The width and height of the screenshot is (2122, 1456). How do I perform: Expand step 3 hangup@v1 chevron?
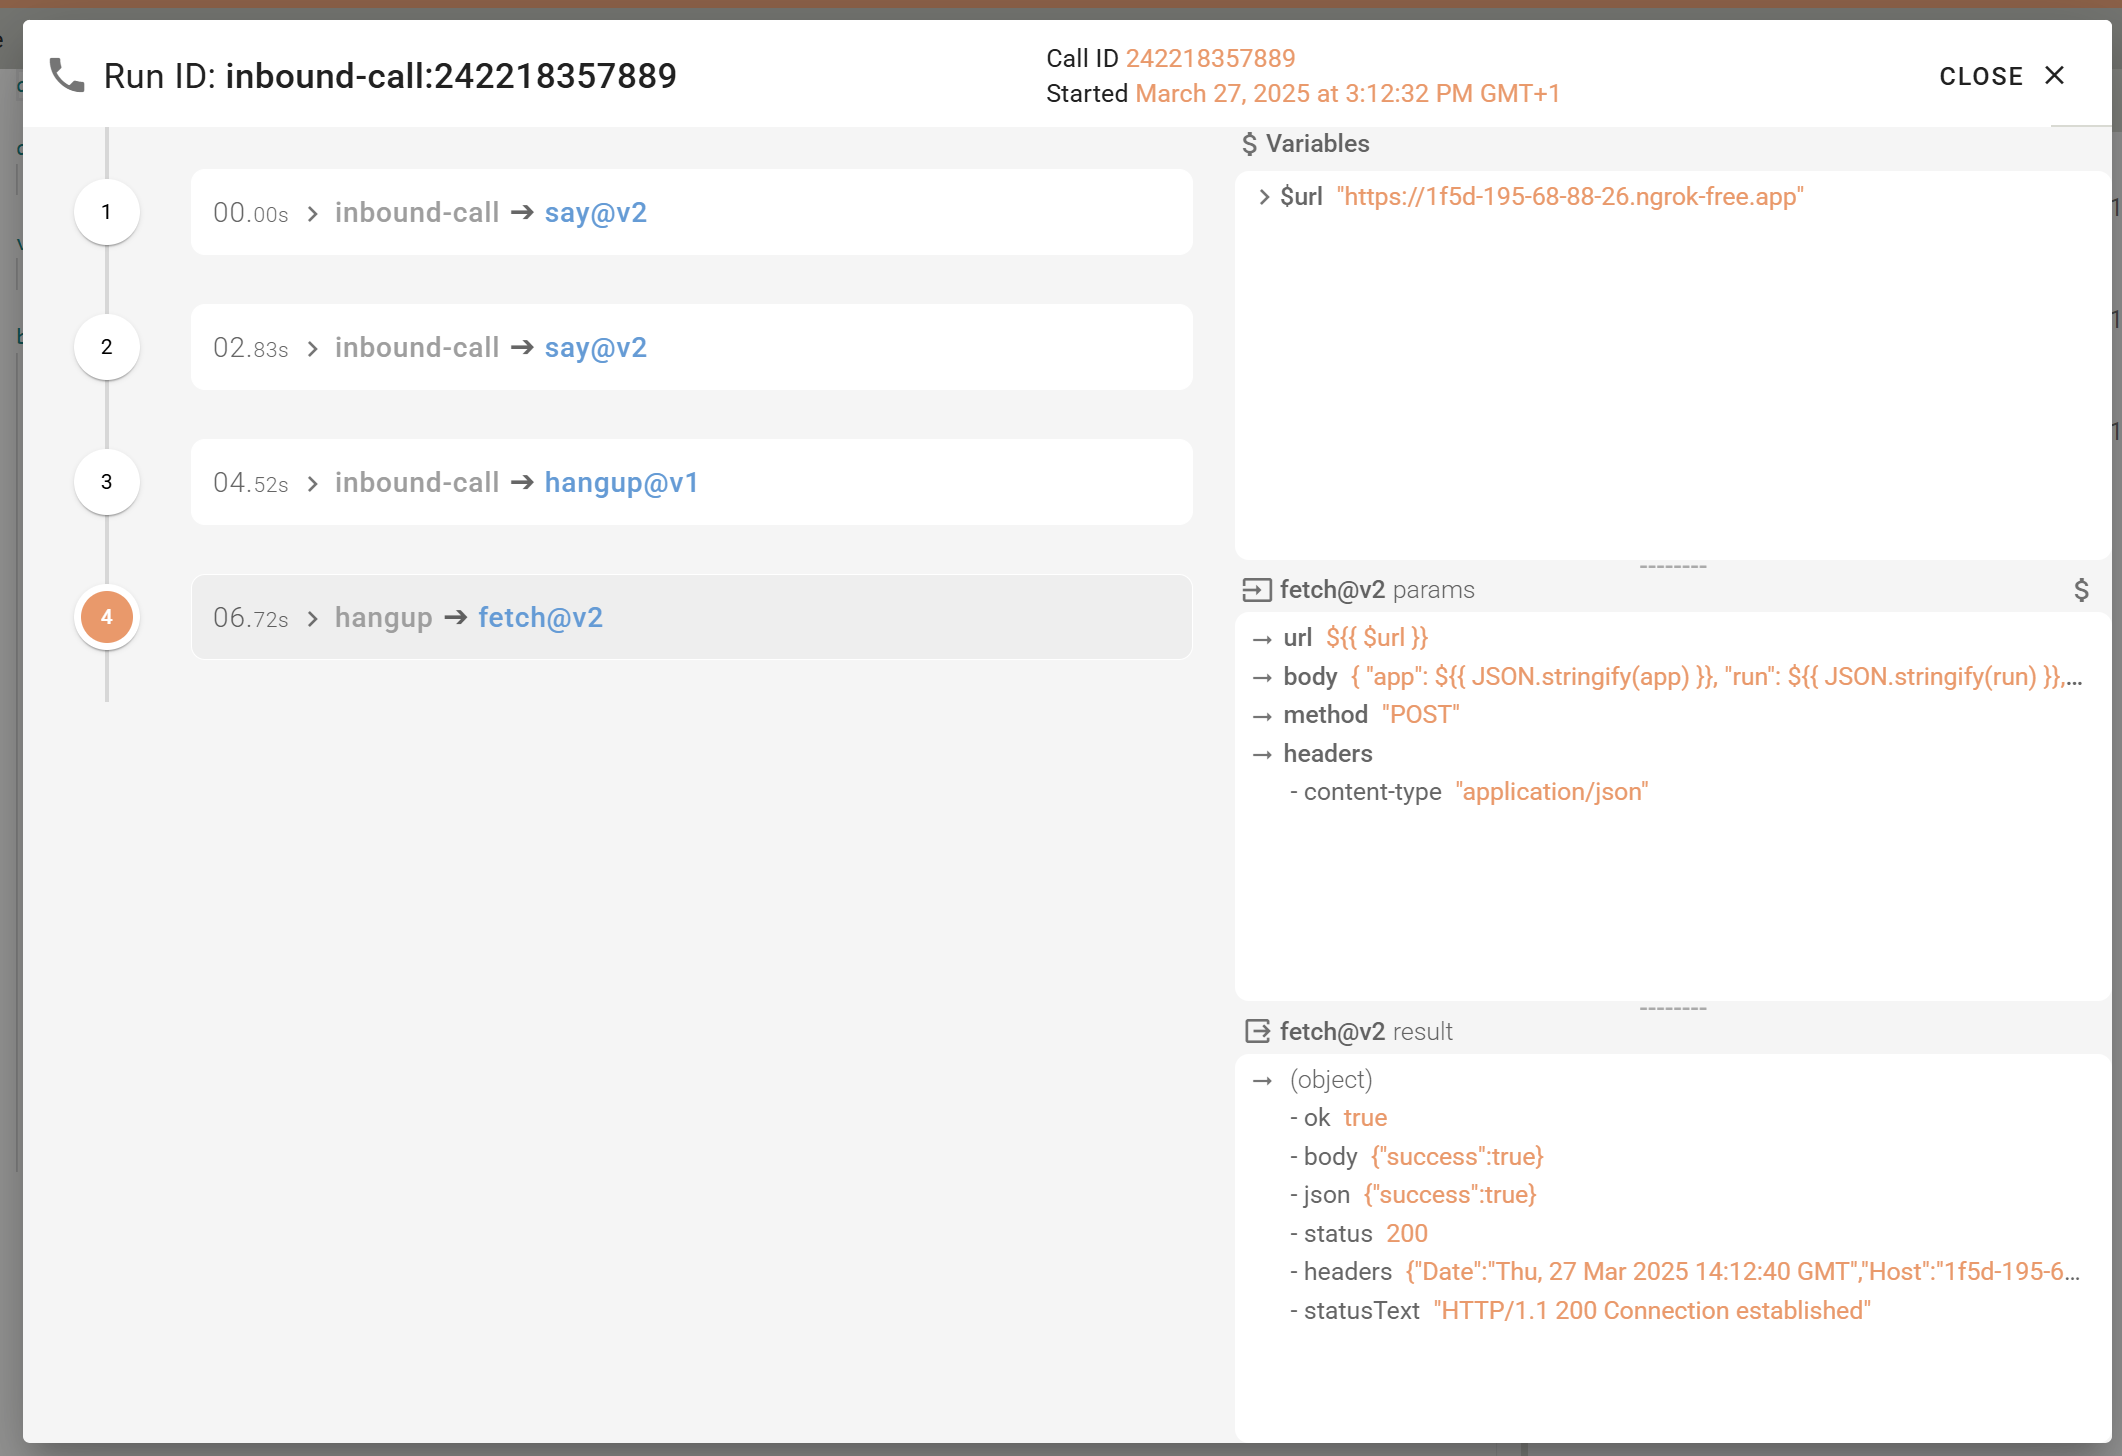pos(313,484)
